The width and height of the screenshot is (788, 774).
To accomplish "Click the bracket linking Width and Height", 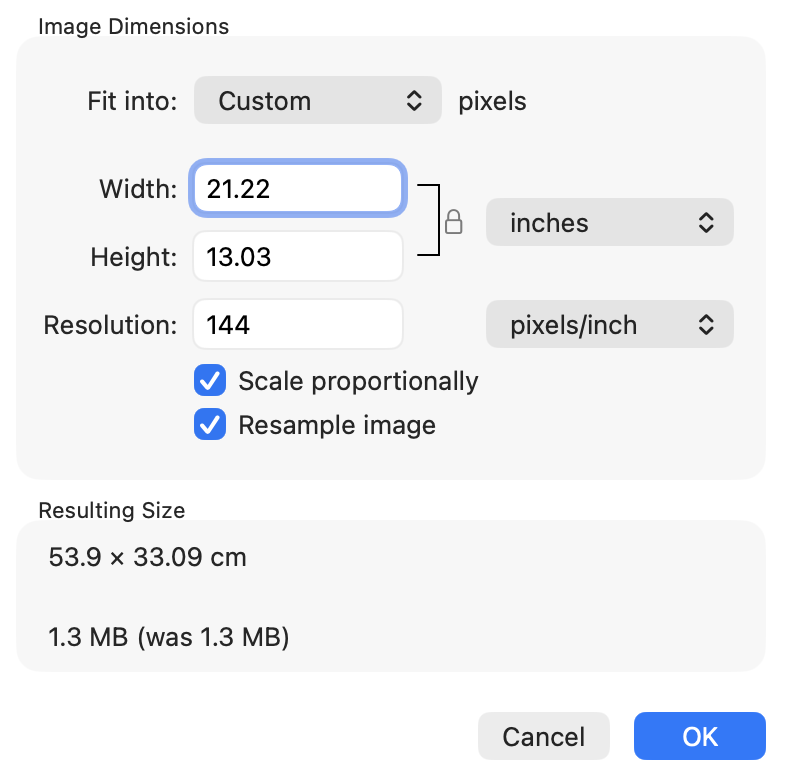I will [x=429, y=220].
